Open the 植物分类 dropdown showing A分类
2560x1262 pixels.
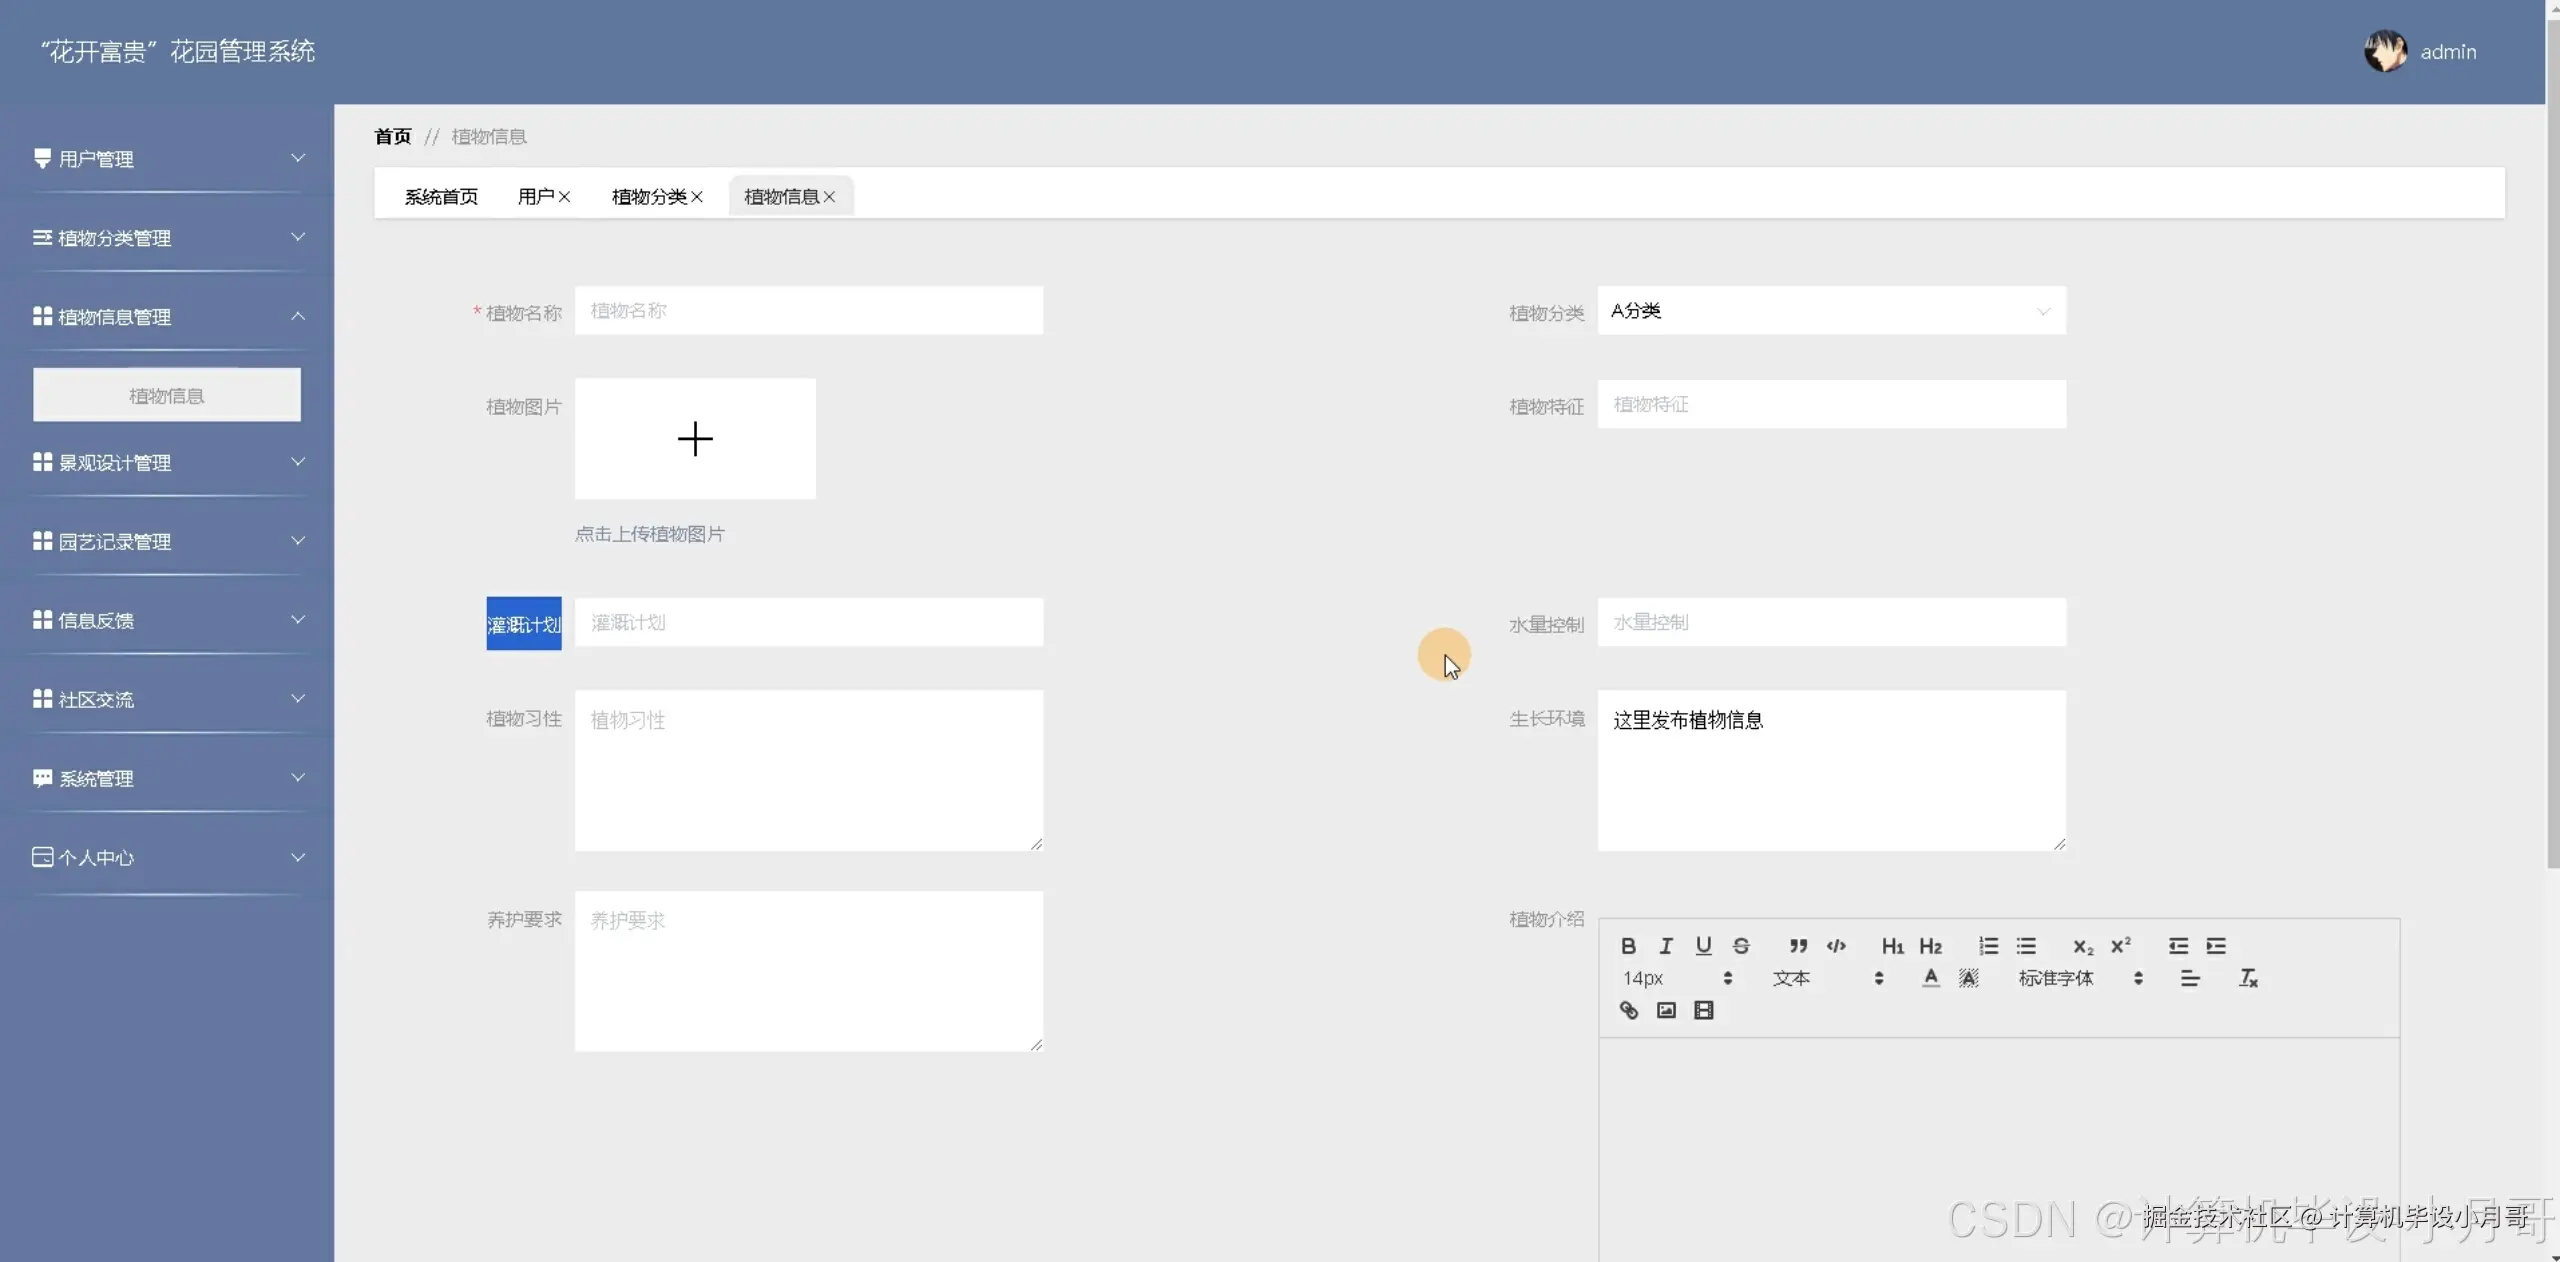[x=1830, y=311]
